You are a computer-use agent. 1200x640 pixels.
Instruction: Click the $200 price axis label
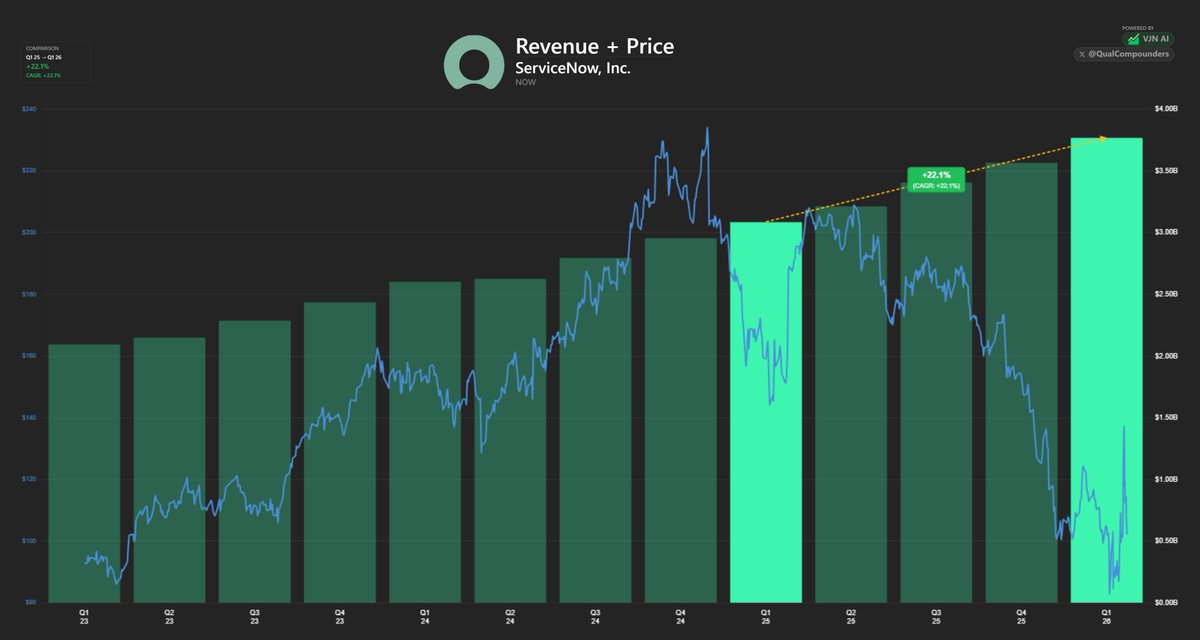pyautogui.click(x=28, y=232)
